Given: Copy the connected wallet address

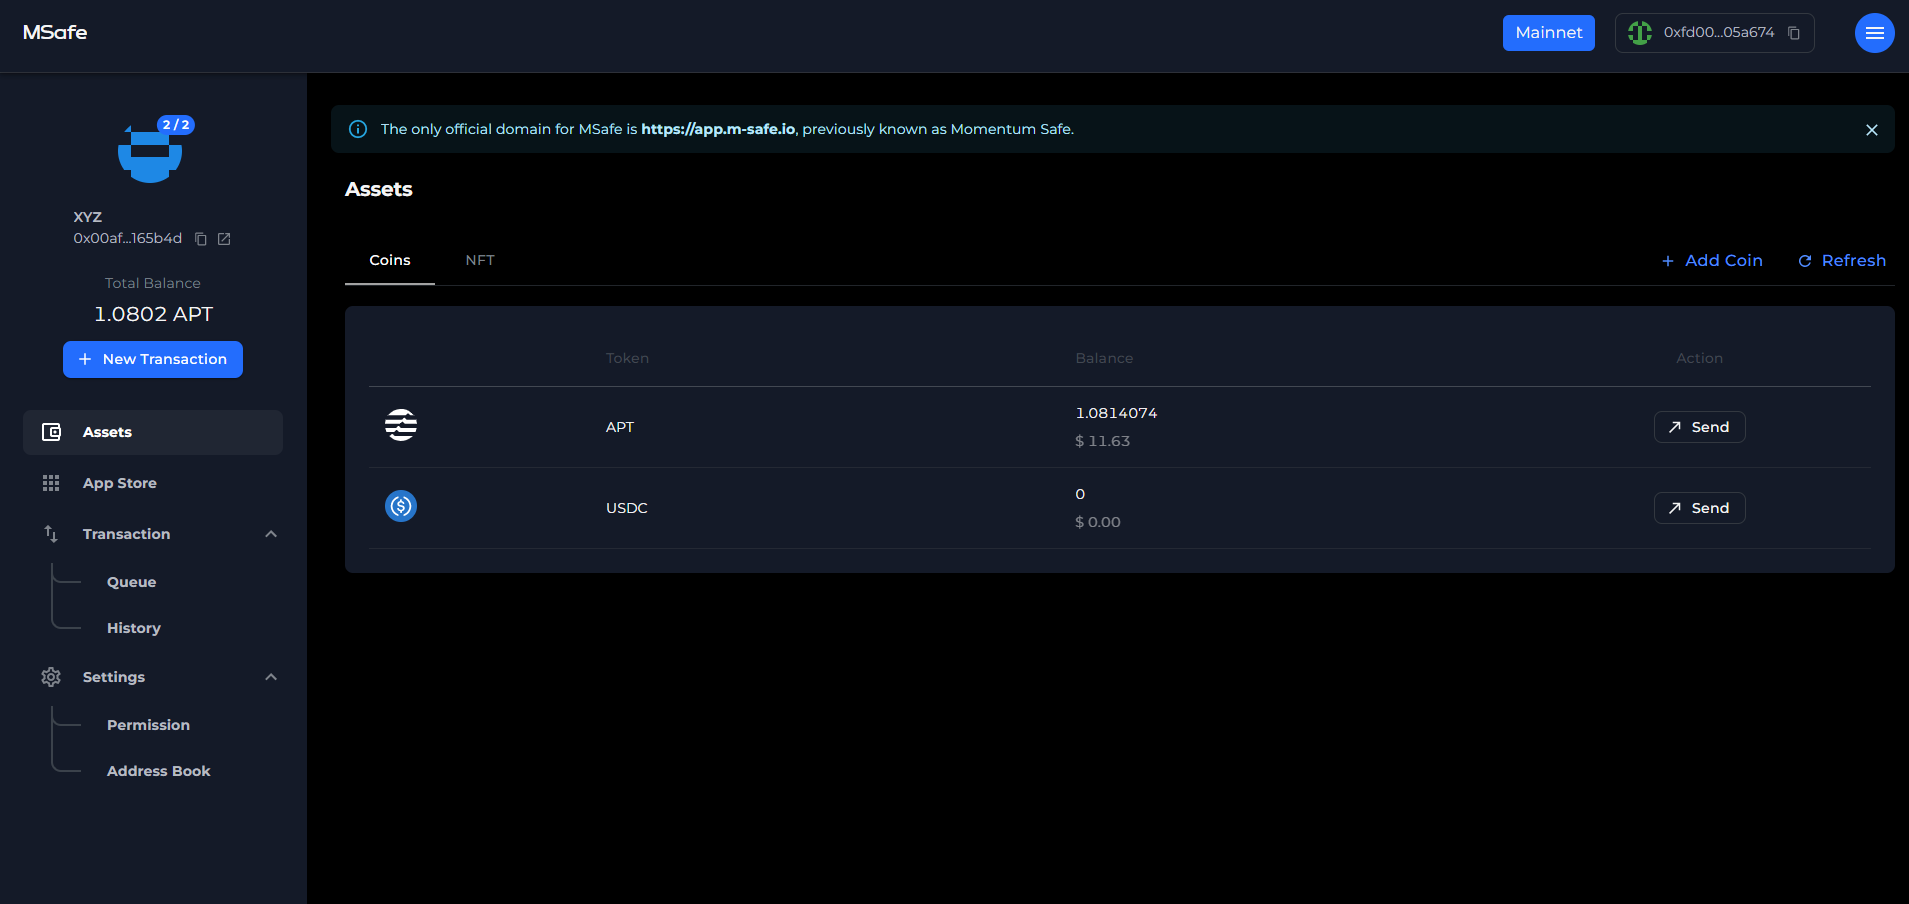Looking at the screenshot, I should (1794, 33).
